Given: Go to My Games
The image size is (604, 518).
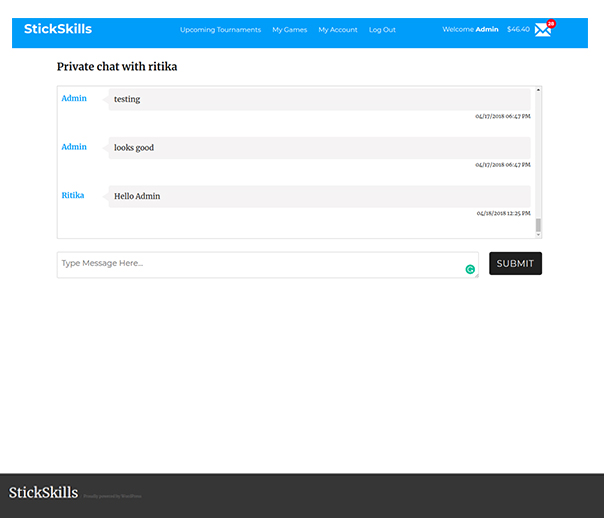Looking at the screenshot, I should (x=289, y=30).
